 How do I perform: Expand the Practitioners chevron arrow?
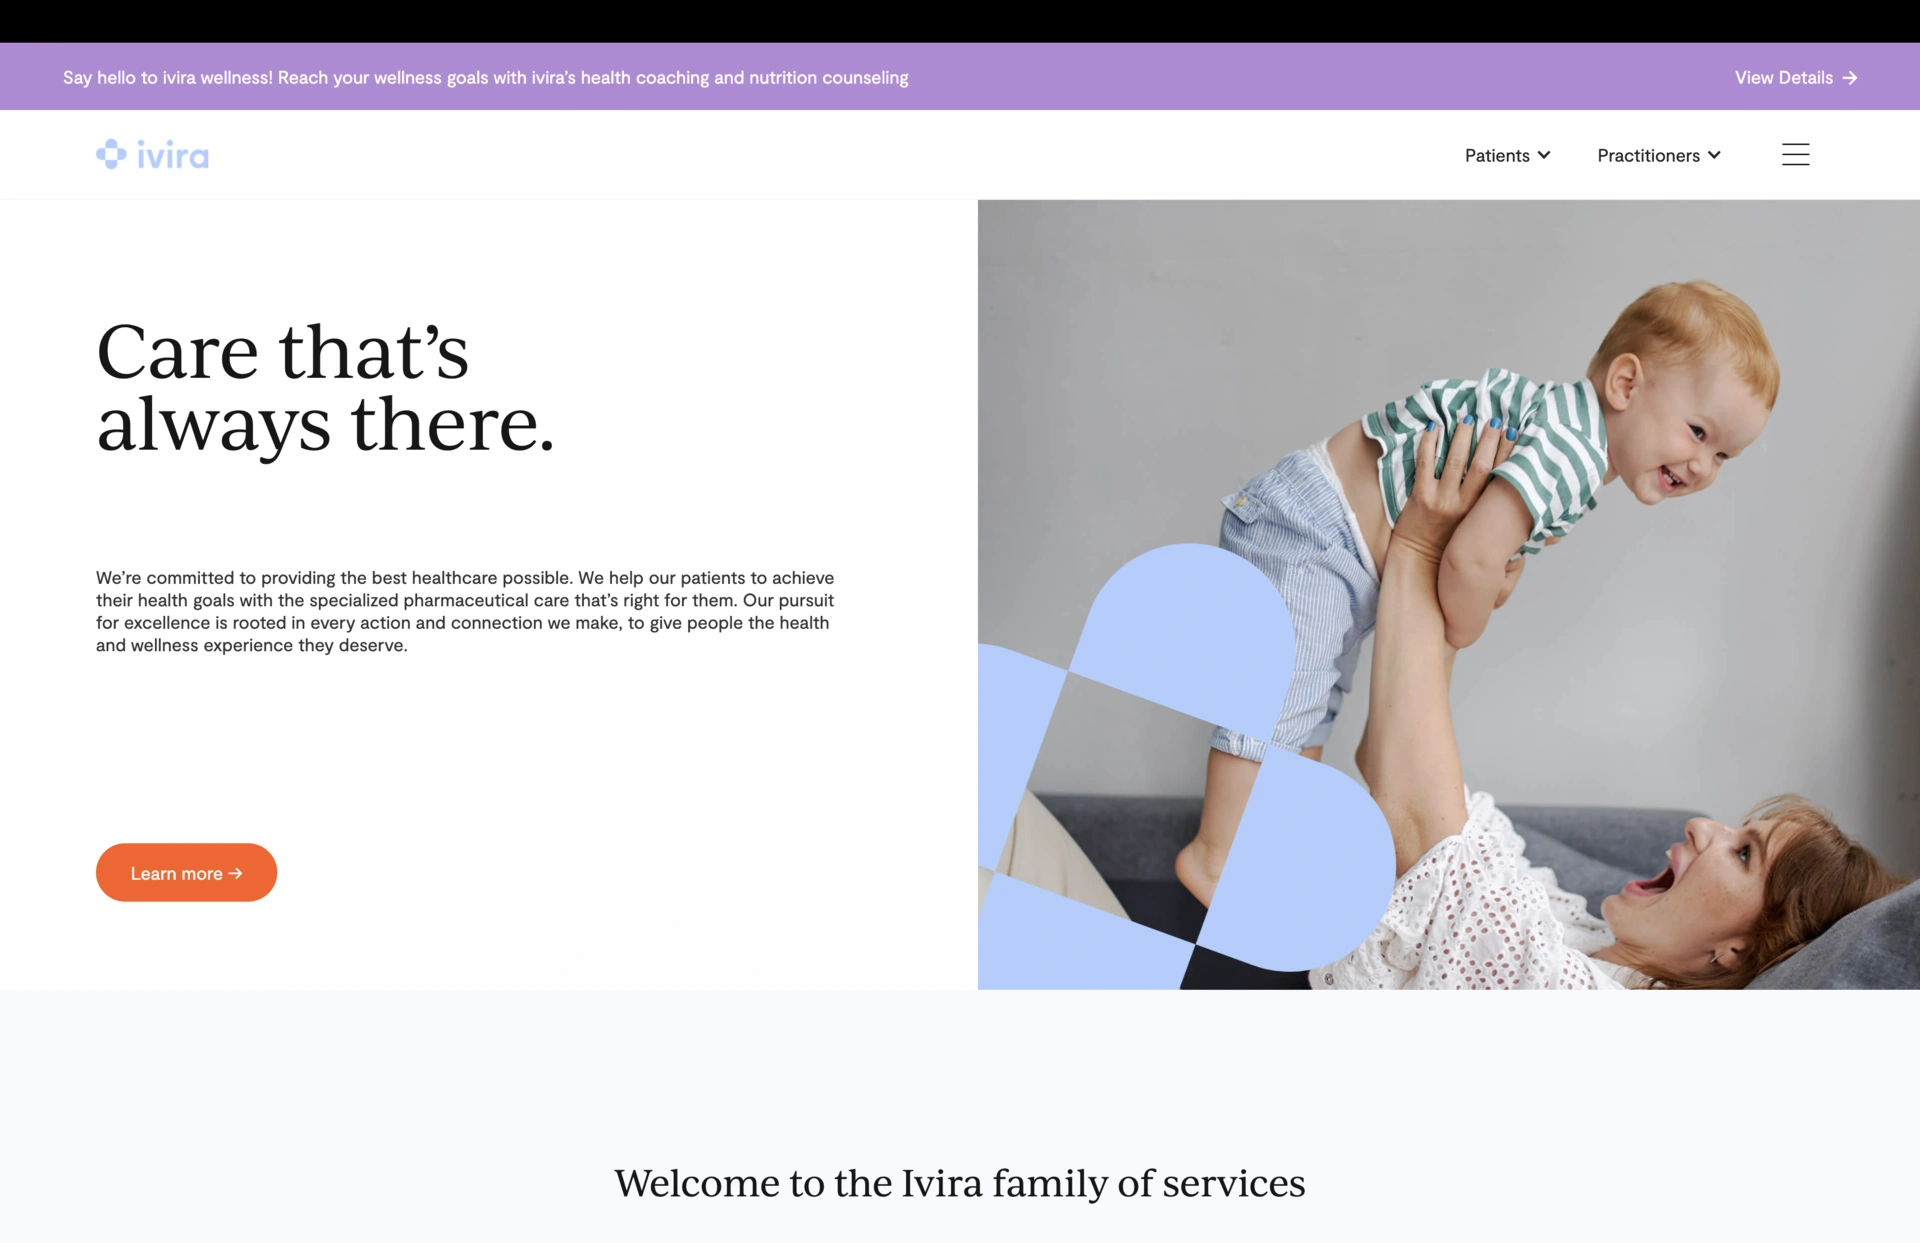click(1714, 155)
